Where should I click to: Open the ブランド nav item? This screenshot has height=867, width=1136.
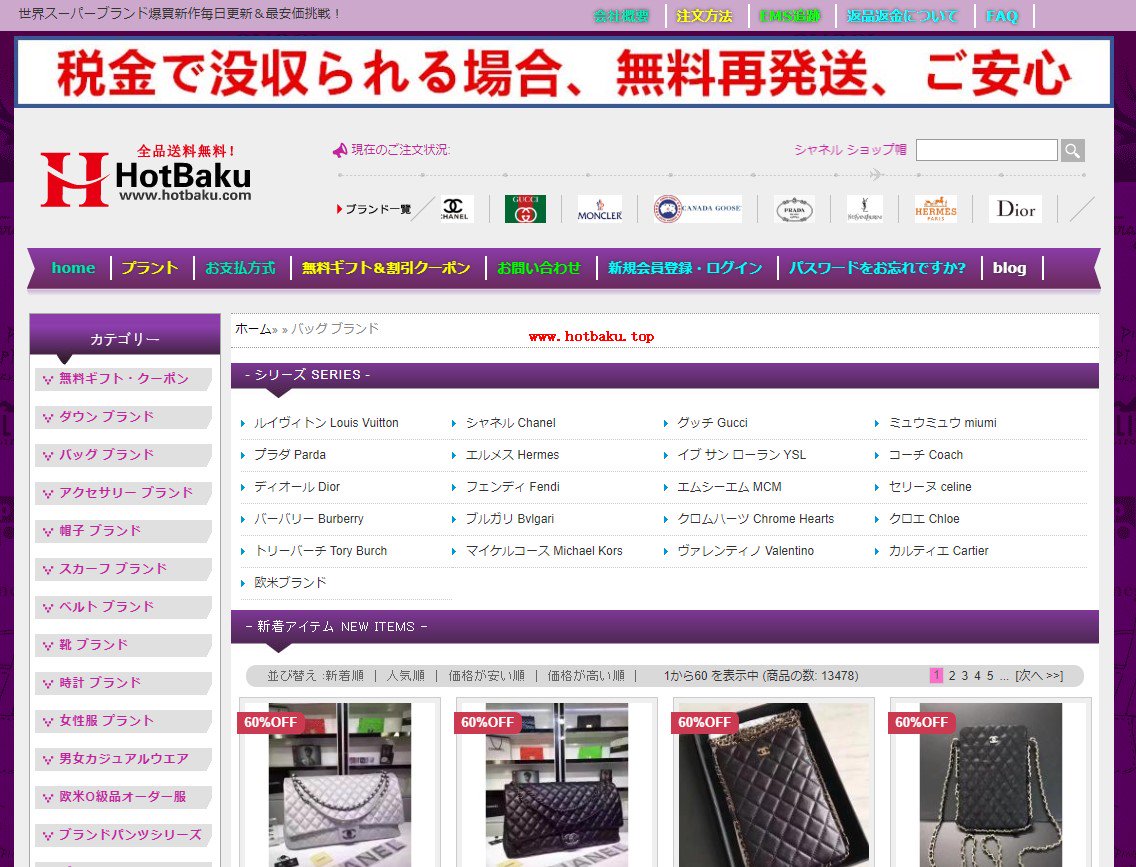coord(150,267)
